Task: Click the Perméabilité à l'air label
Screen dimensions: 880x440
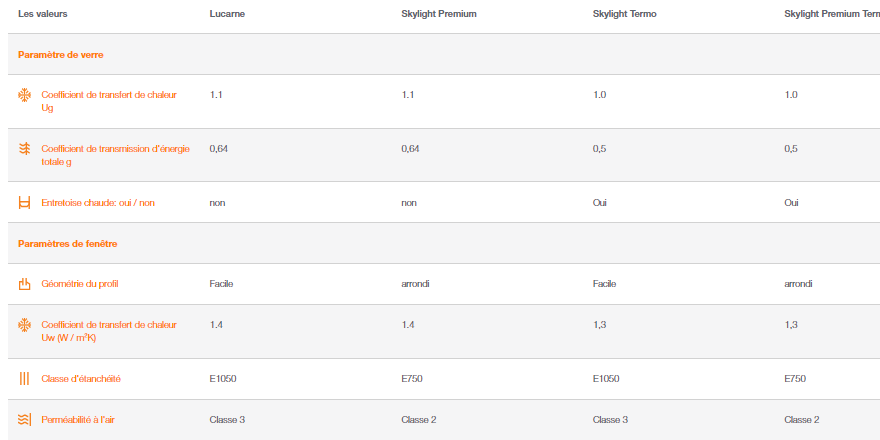Action: pos(78,420)
